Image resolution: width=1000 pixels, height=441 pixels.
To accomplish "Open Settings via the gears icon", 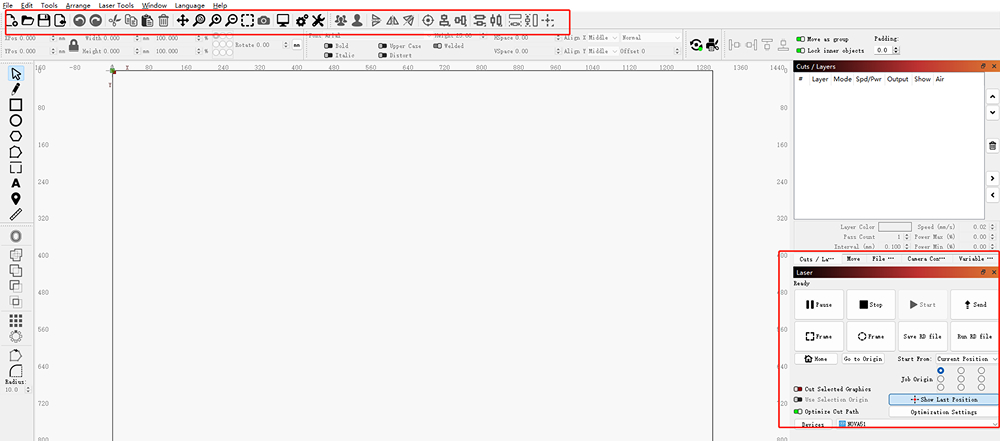I will 302,21.
